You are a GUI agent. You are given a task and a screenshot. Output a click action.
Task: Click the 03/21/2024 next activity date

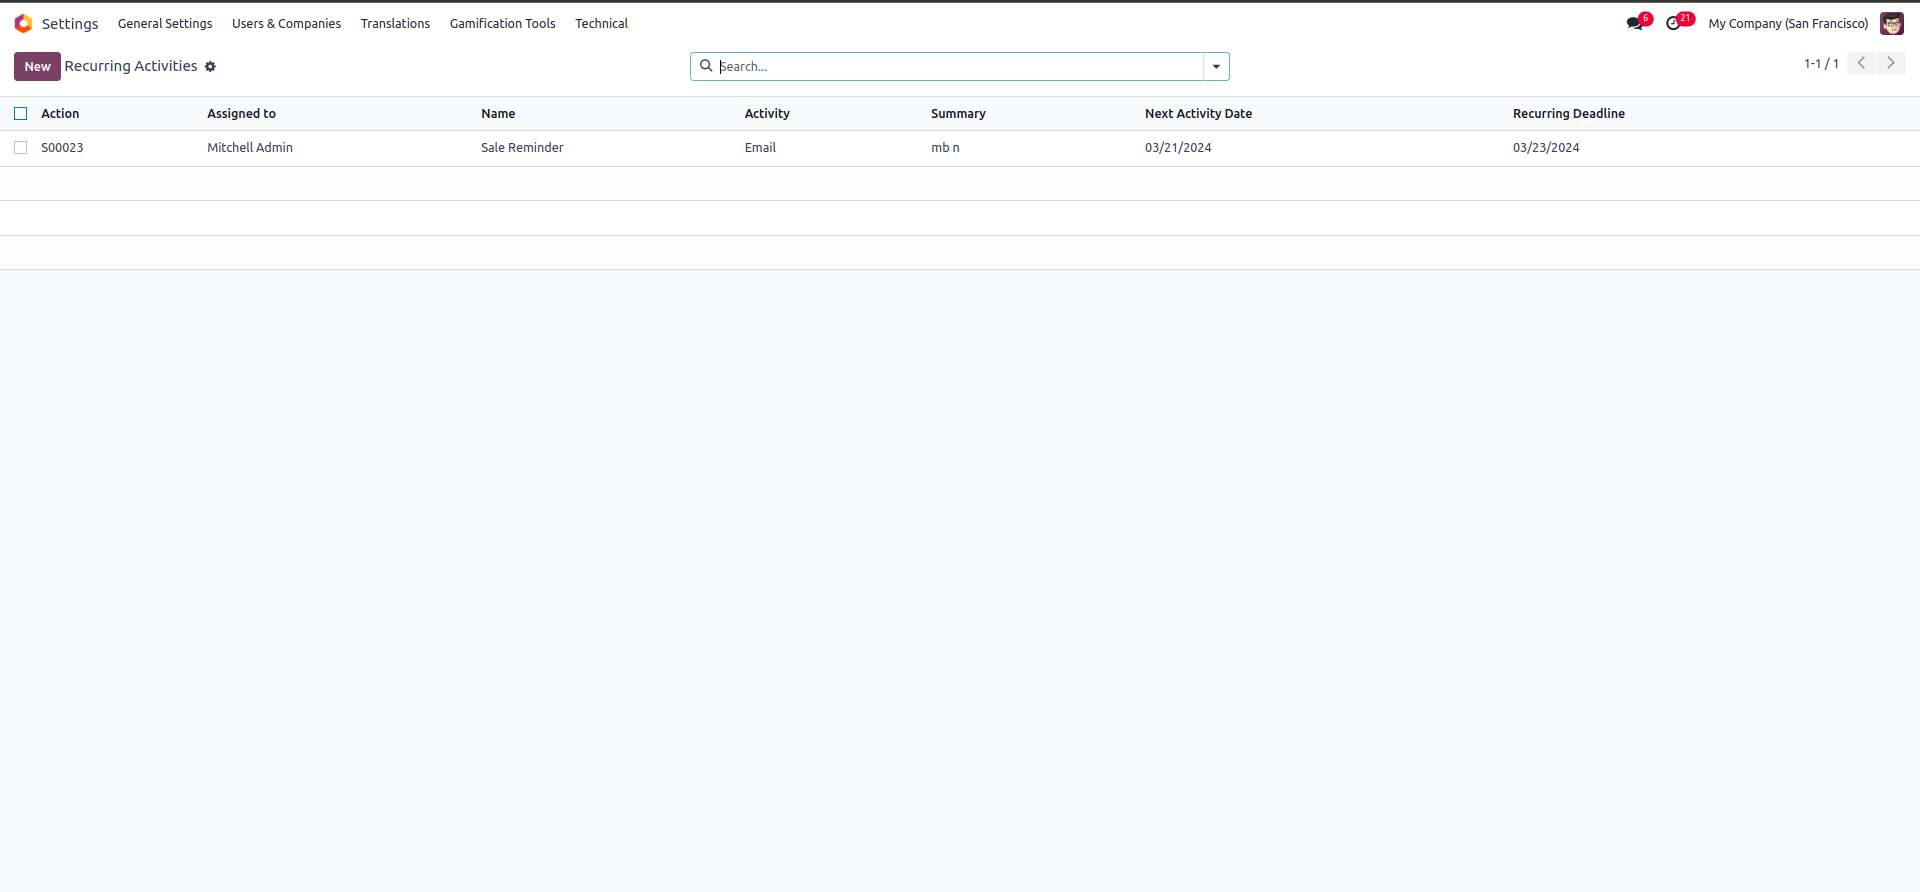pos(1178,148)
